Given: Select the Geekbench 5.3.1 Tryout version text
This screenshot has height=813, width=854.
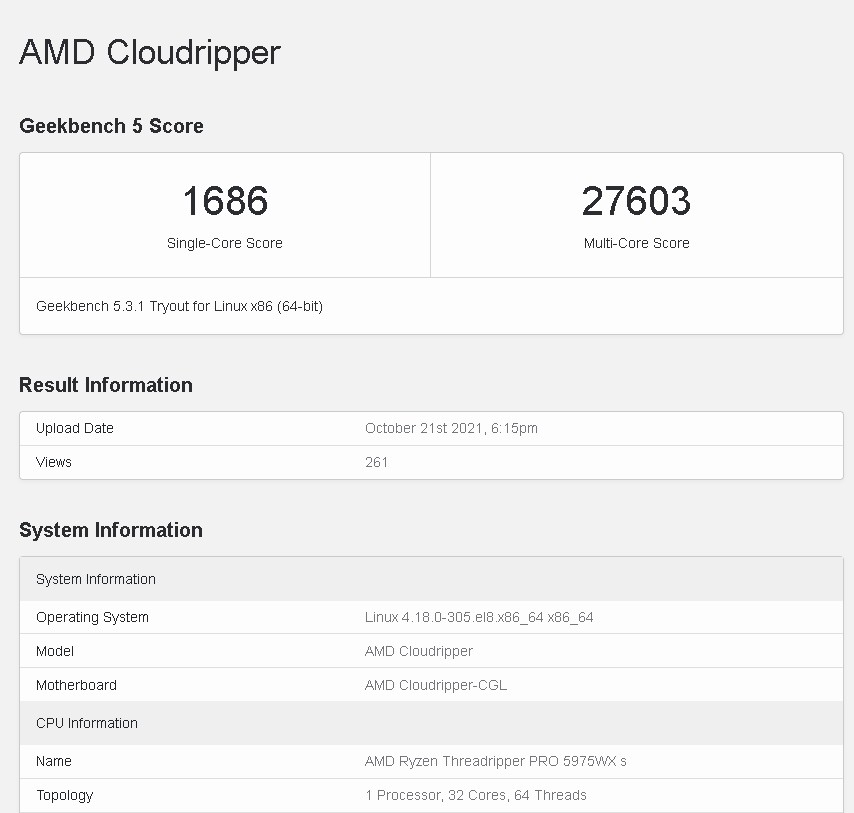Looking at the screenshot, I should coord(179,306).
